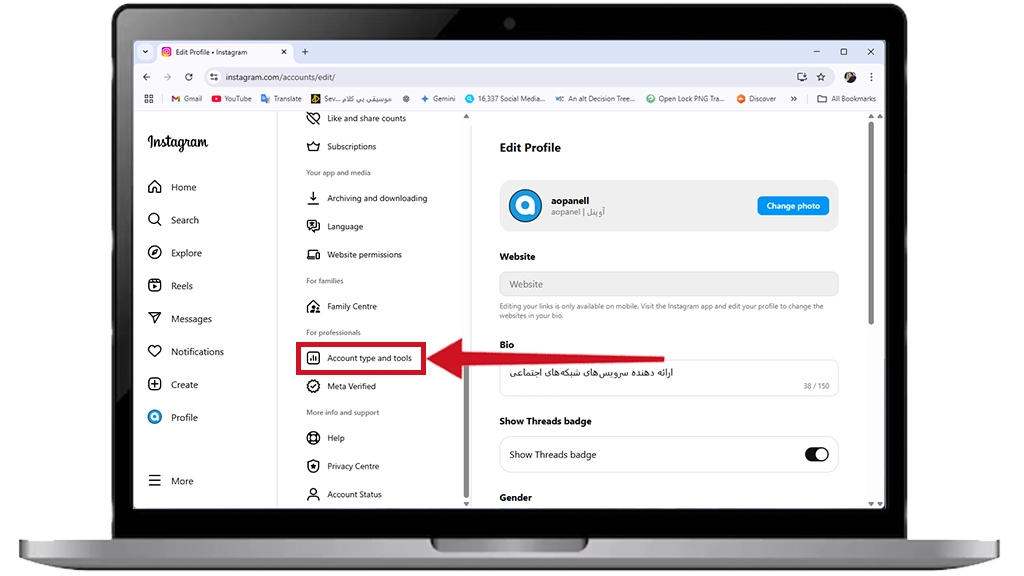
Task: Open Language settings
Action: coord(335,227)
